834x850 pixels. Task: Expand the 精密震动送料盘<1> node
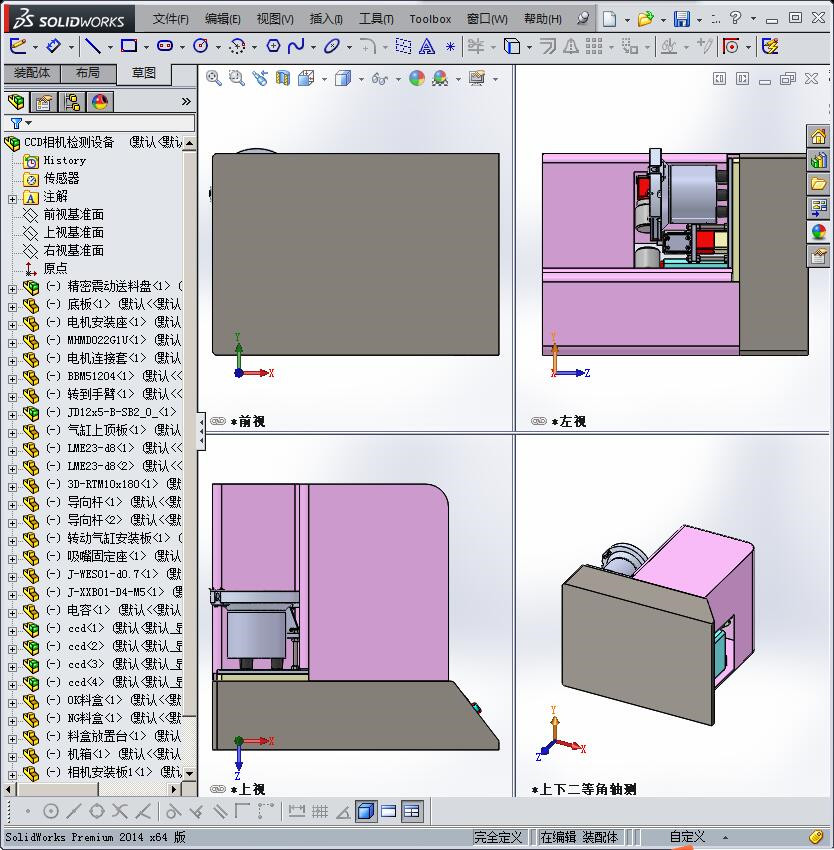pyautogui.click(x=12, y=289)
